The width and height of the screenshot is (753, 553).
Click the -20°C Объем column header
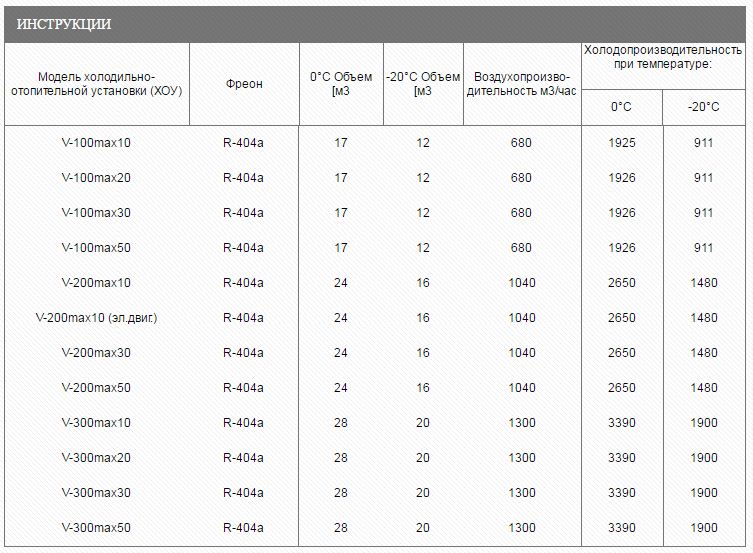pos(423,84)
